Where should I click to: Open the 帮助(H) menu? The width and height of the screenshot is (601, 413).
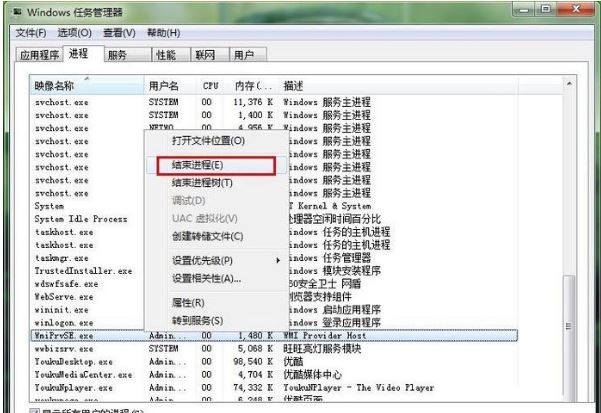(164, 33)
